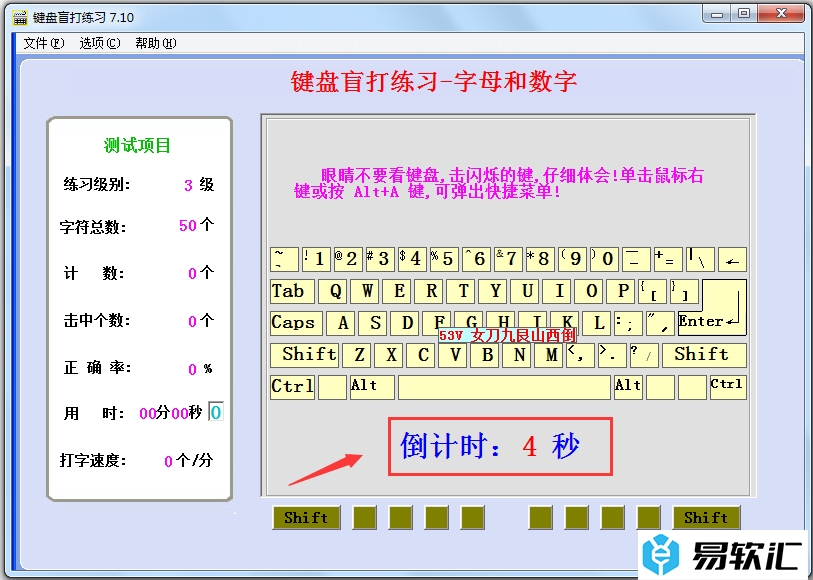Click the Caps key on virtual keyboard
This screenshot has height=580, width=813.
click(x=297, y=323)
